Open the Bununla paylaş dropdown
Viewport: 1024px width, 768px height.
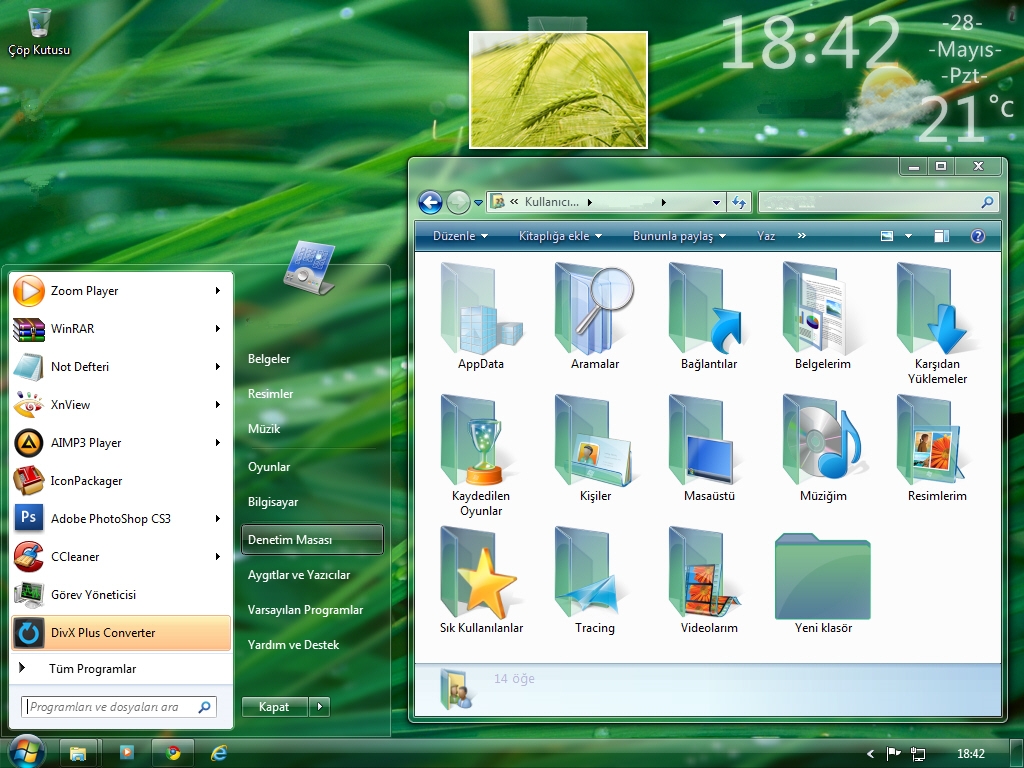[x=679, y=236]
